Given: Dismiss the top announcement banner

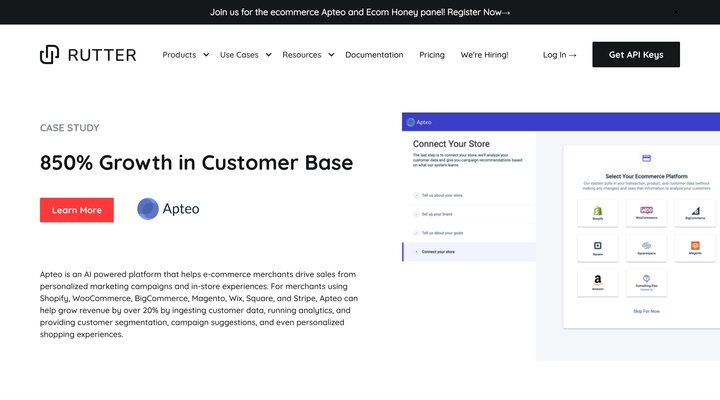Looking at the screenshot, I should [676, 12].
